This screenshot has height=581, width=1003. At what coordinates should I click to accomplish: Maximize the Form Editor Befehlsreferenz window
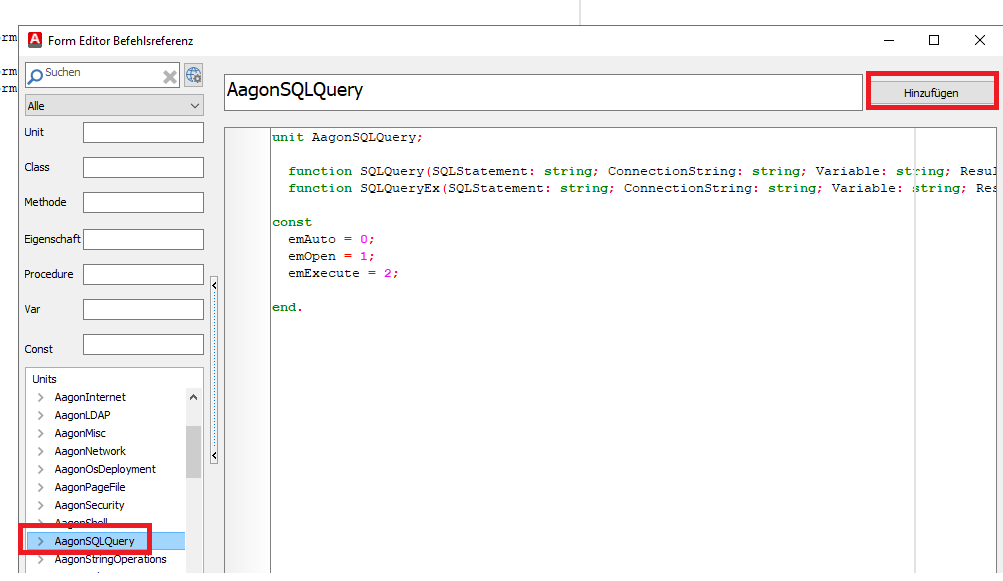click(x=934, y=40)
